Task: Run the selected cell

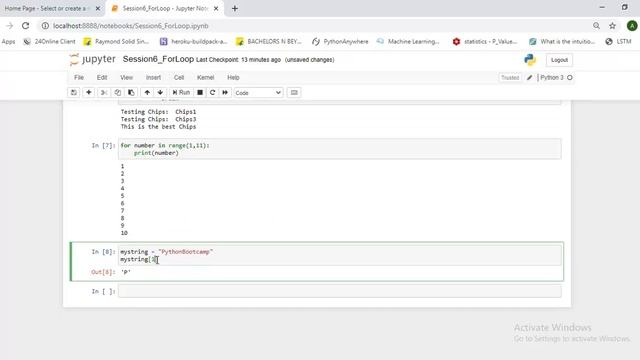Action: pyautogui.click(x=181, y=93)
